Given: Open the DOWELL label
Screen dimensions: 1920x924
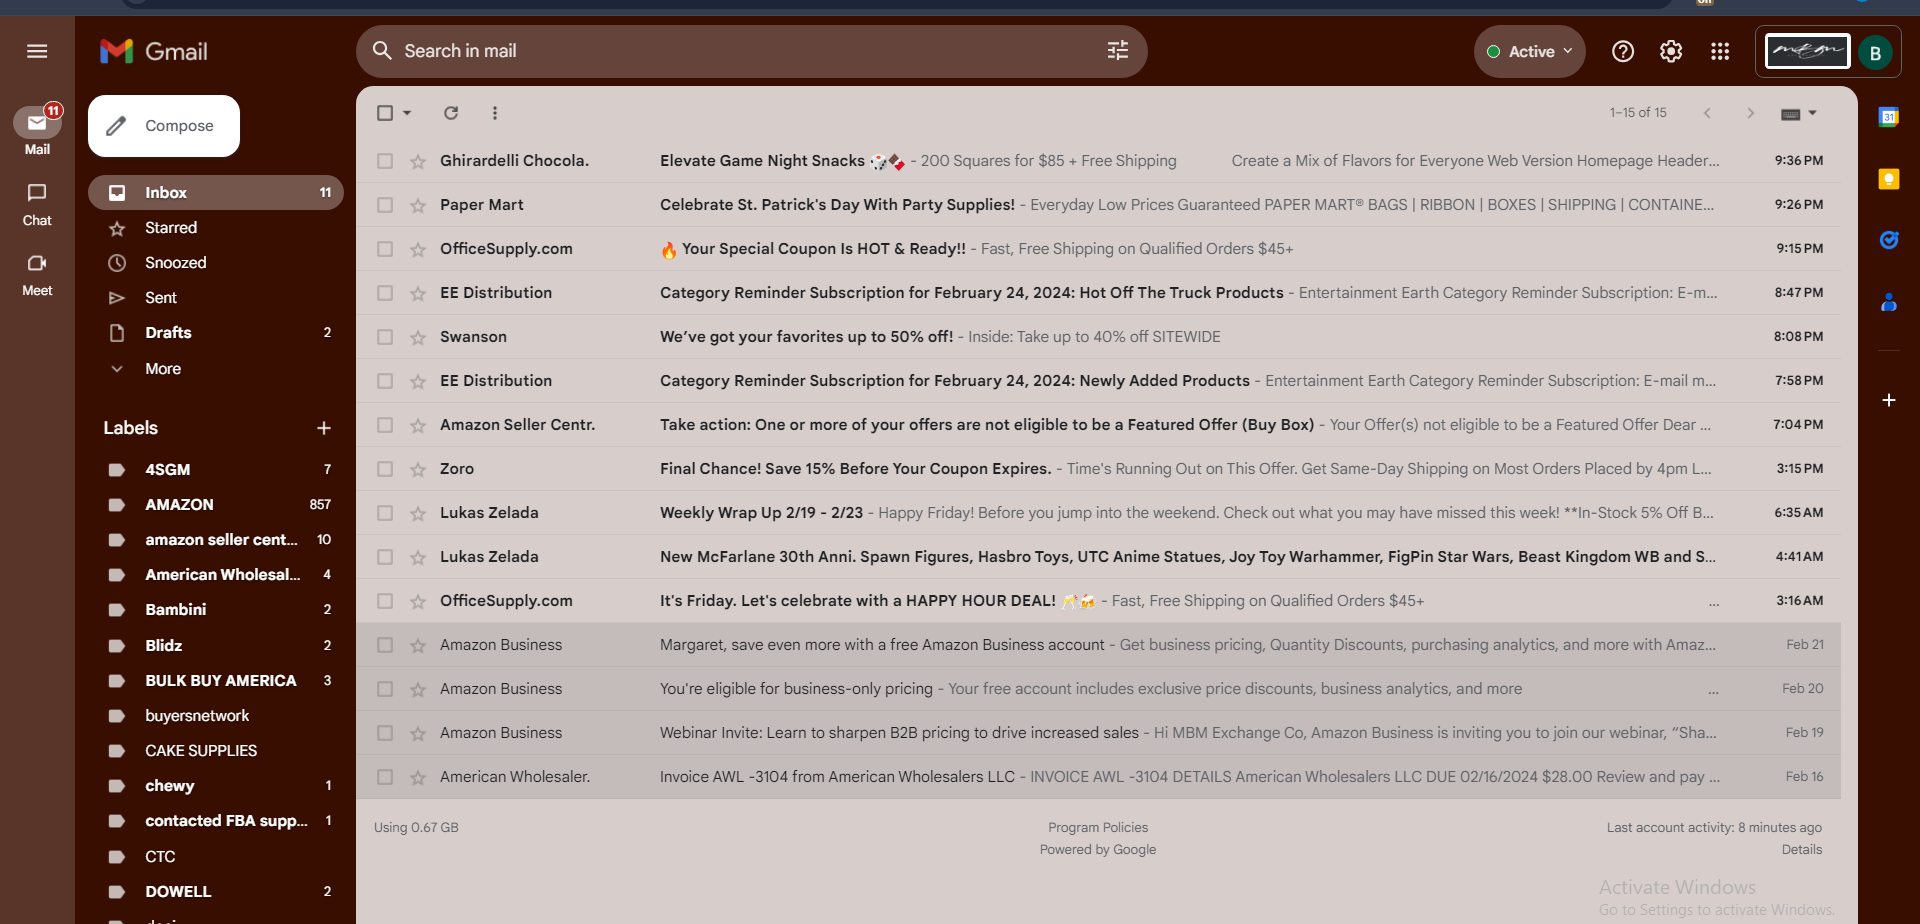Looking at the screenshot, I should 215,892.
